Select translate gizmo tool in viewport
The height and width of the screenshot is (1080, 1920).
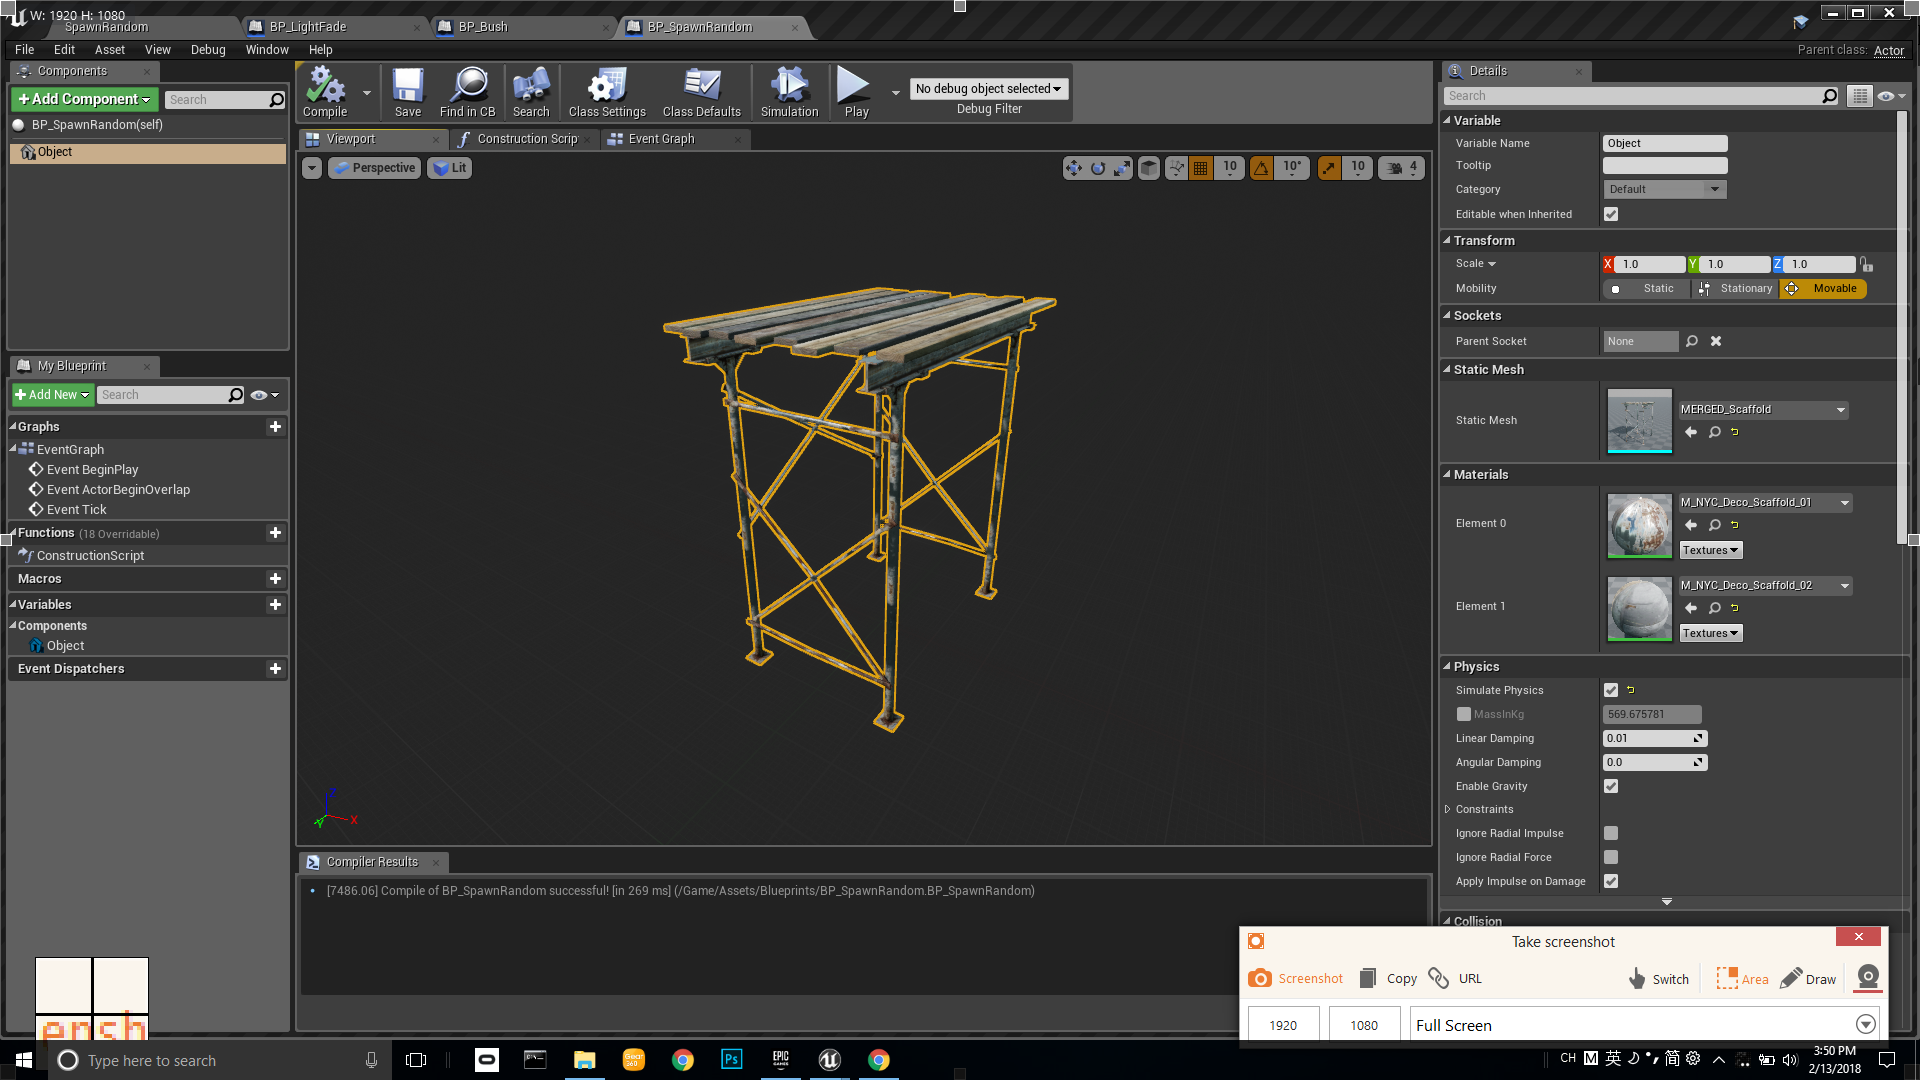1073,168
